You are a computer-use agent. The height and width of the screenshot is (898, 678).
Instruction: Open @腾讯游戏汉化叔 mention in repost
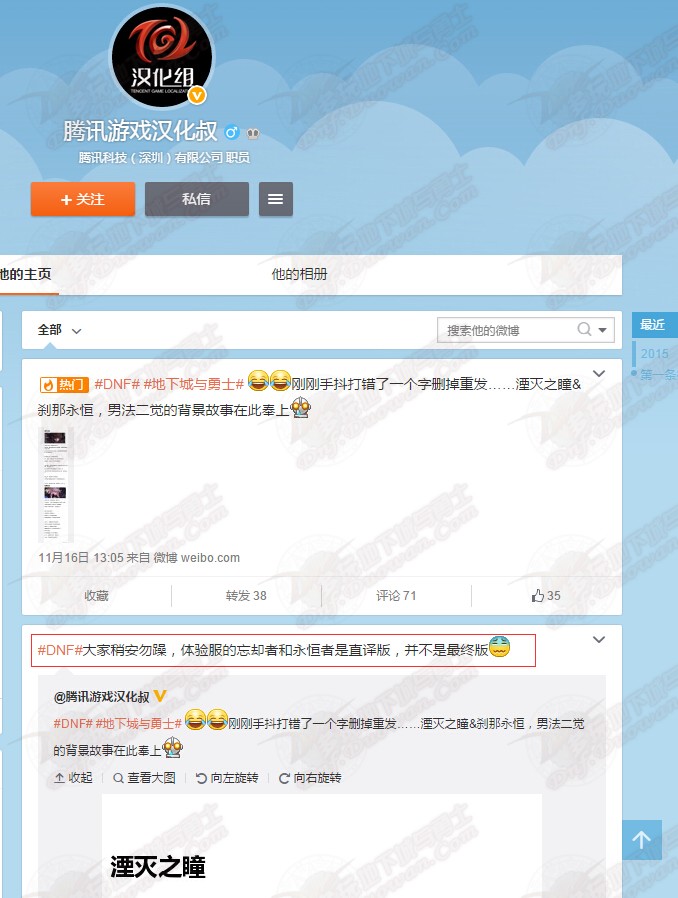[101, 696]
